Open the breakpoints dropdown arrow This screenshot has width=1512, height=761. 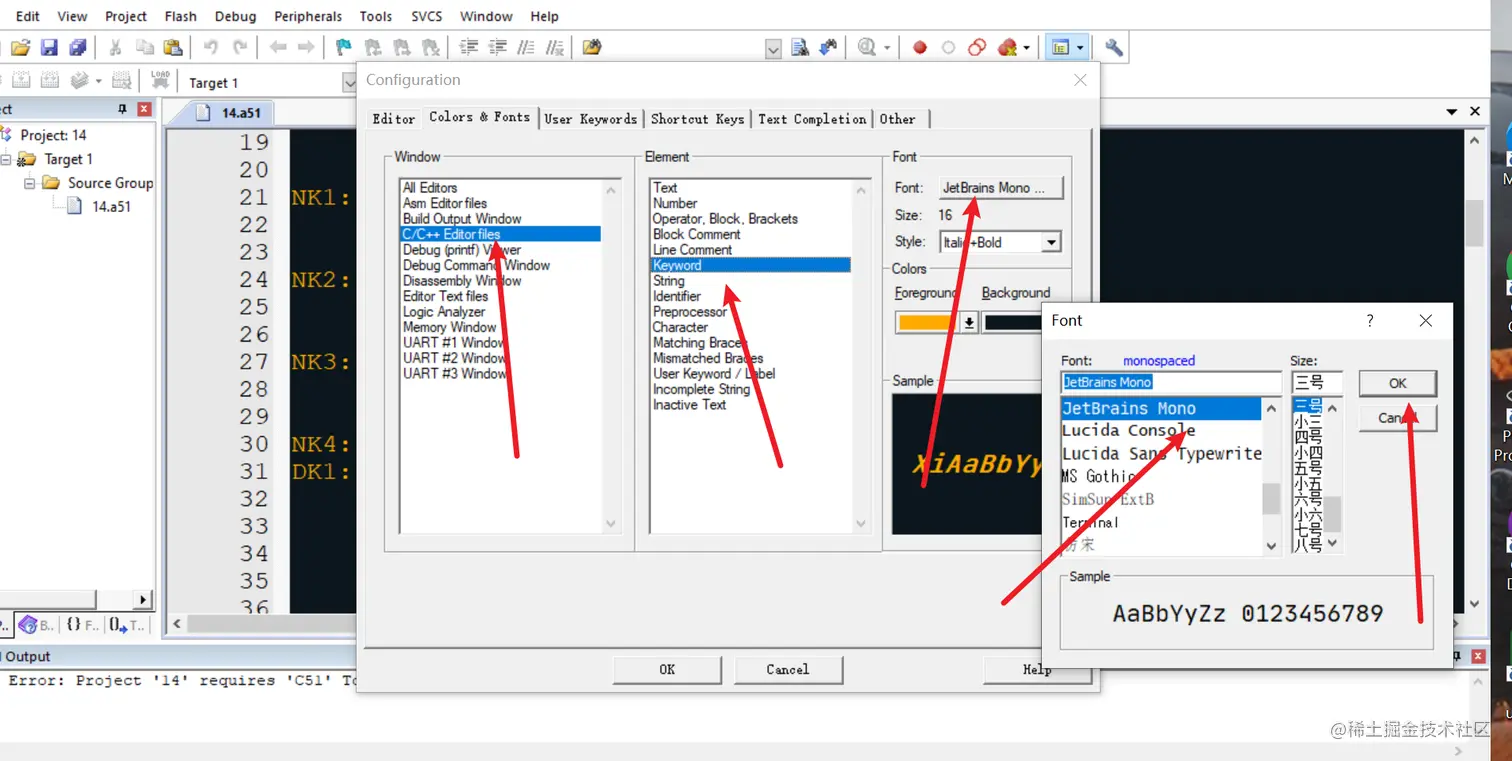click(x=1026, y=47)
